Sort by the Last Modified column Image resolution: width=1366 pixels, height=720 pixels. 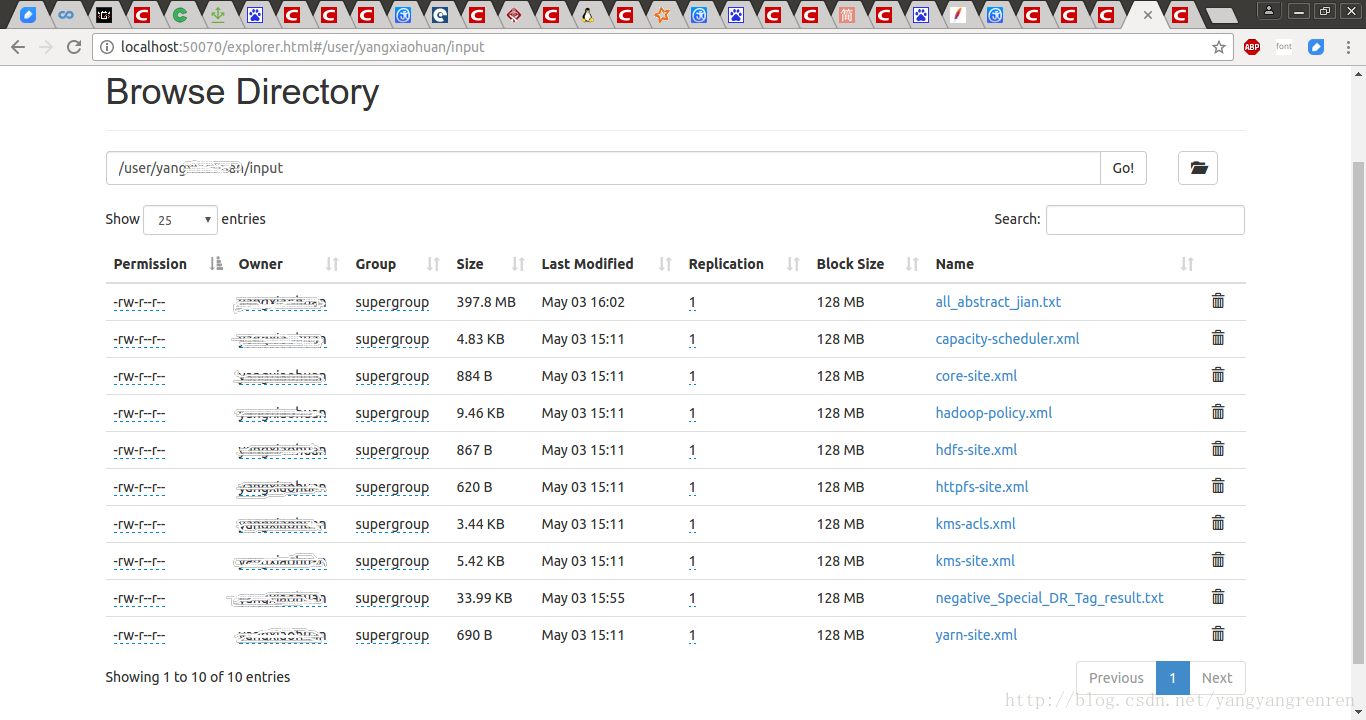pyautogui.click(x=607, y=264)
